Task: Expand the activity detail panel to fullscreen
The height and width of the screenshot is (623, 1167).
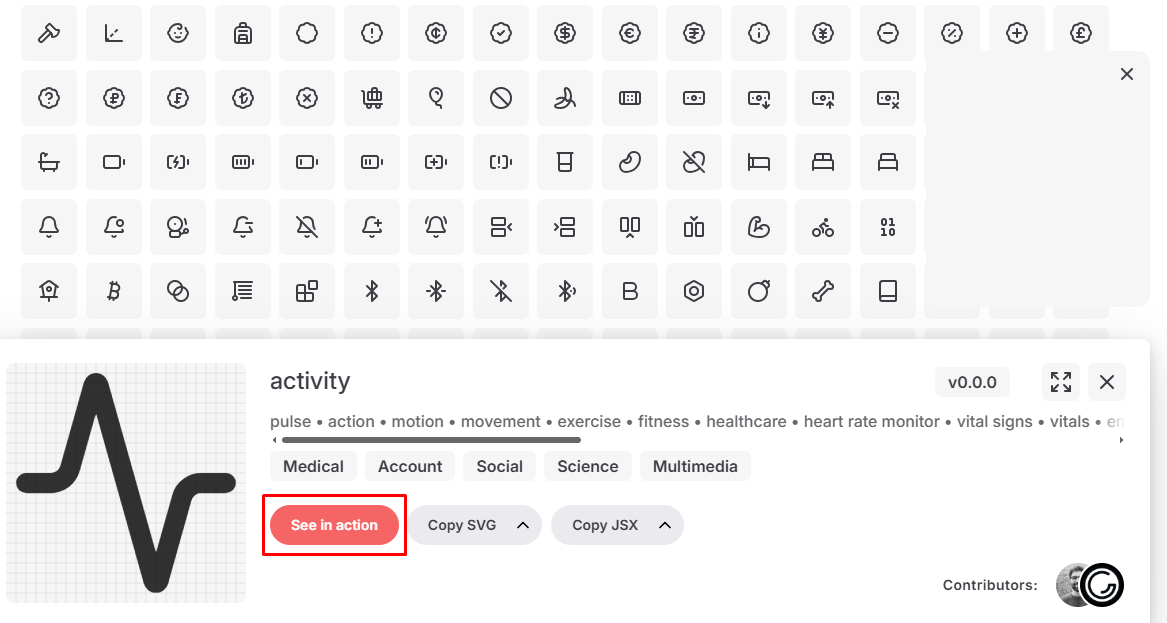Action: pyautogui.click(x=1061, y=382)
